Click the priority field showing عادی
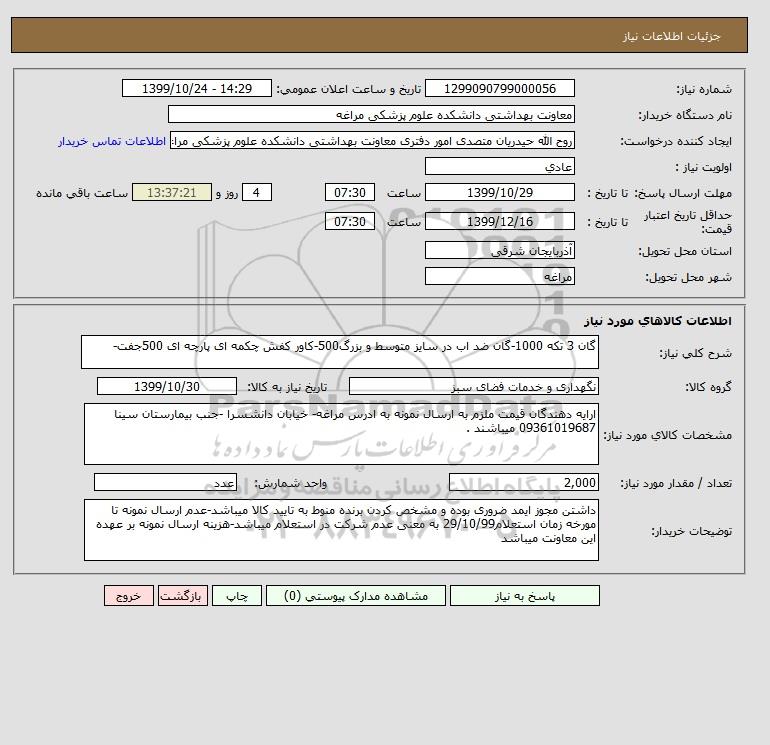Viewport: 770px width, 745px height. [499, 166]
